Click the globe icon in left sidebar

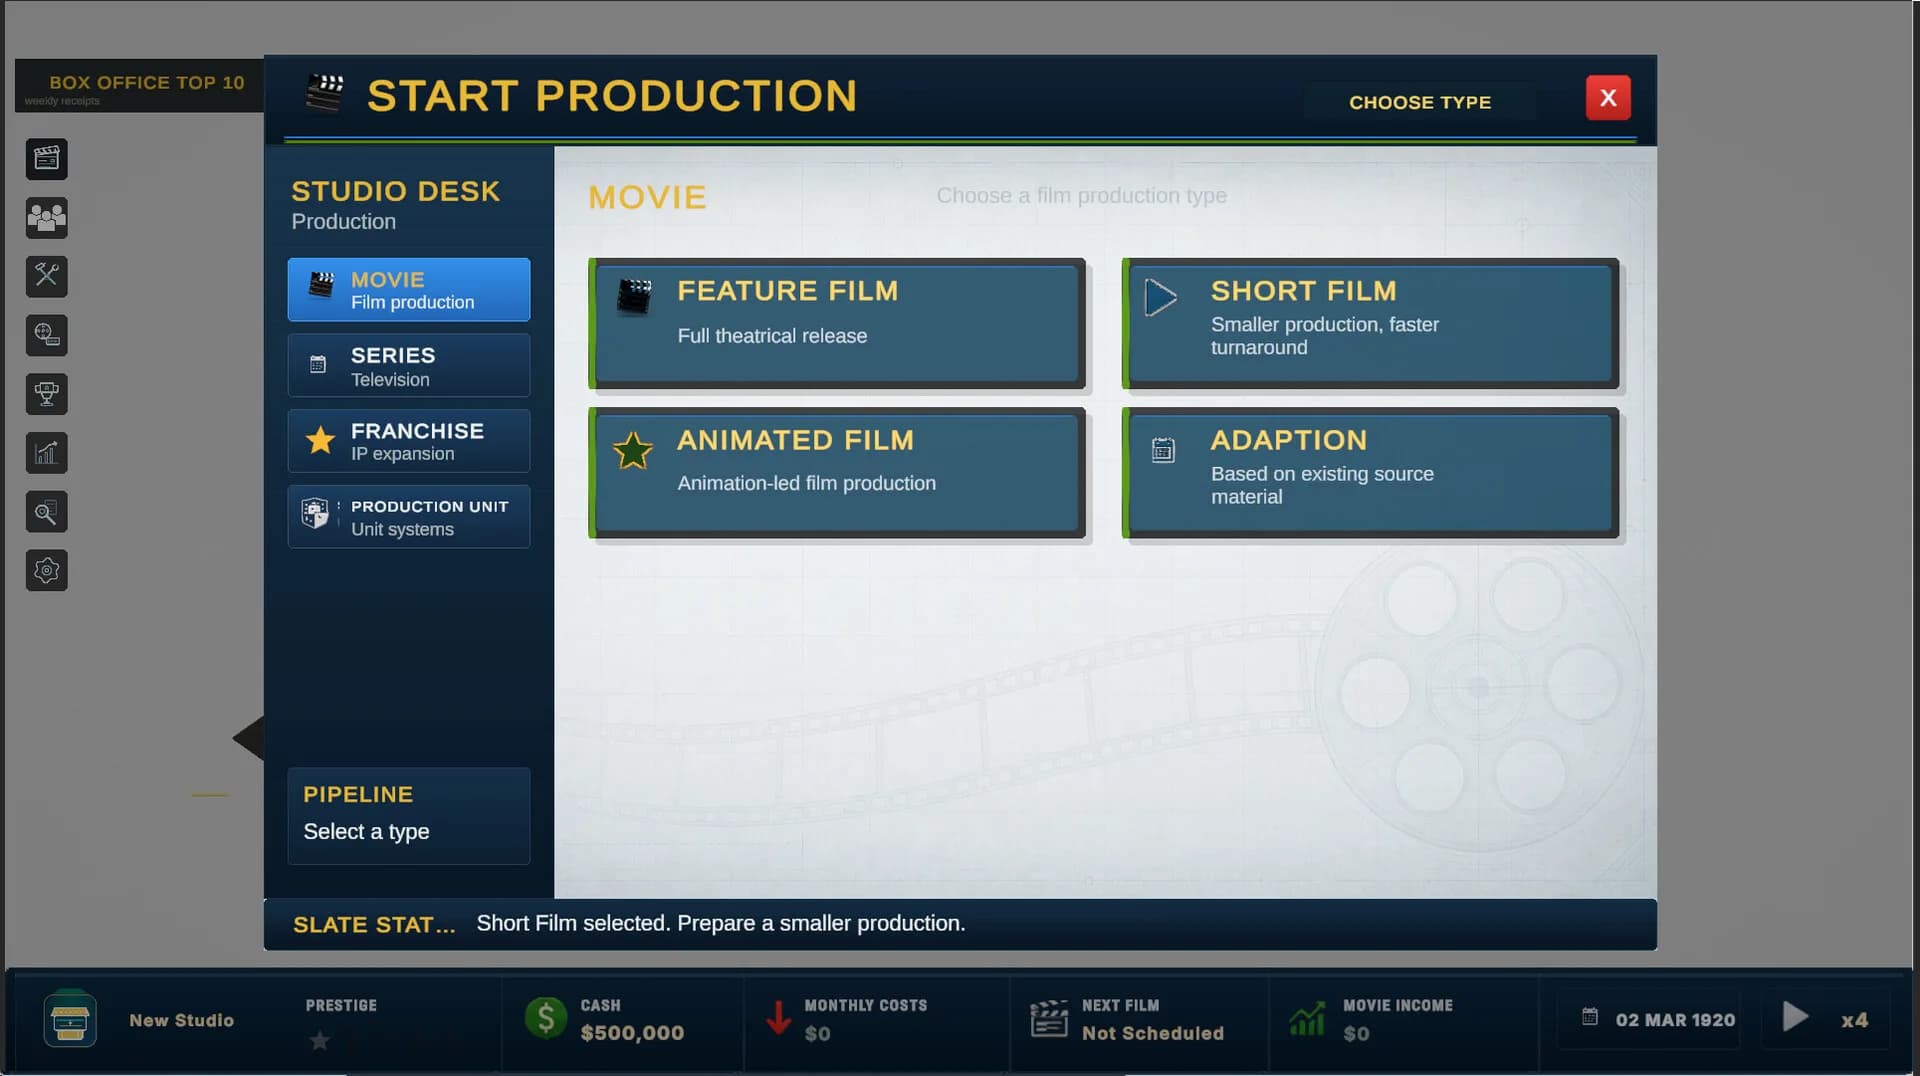[46, 335]
